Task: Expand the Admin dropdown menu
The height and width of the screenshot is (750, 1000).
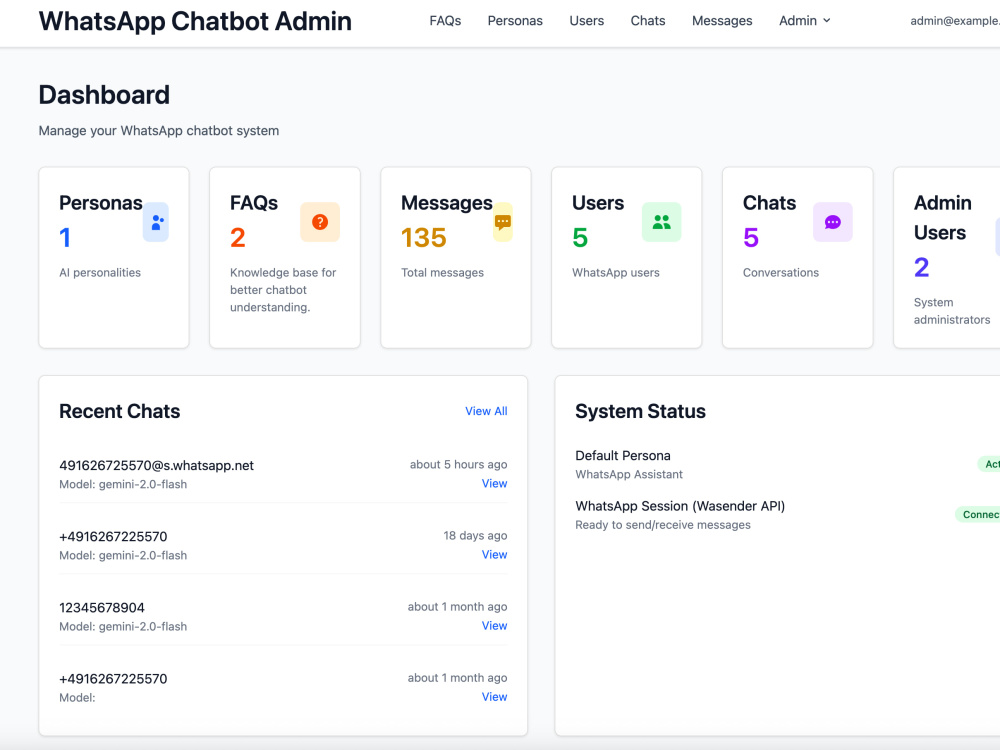Action: 805,20
